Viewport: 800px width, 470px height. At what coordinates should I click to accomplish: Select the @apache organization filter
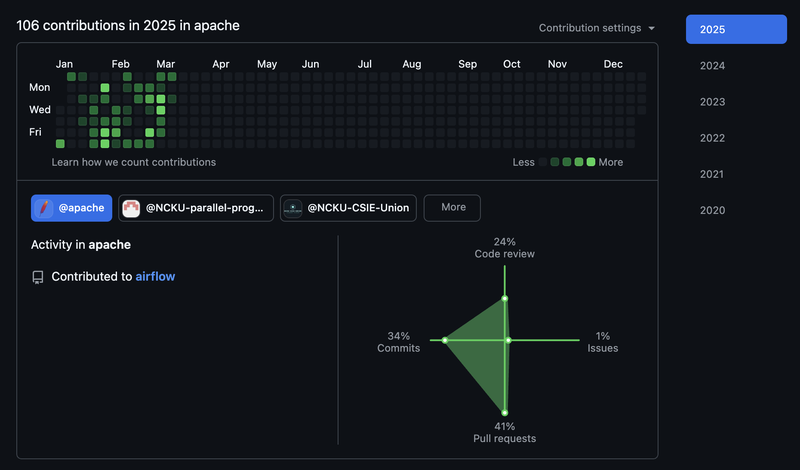(71, 208)
